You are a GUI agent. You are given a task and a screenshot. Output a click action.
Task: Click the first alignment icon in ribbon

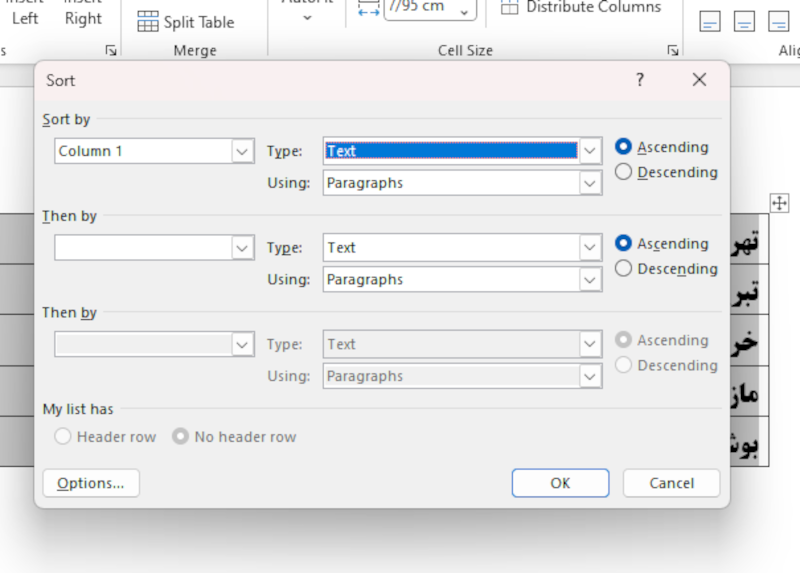click(x=710, y=22)
